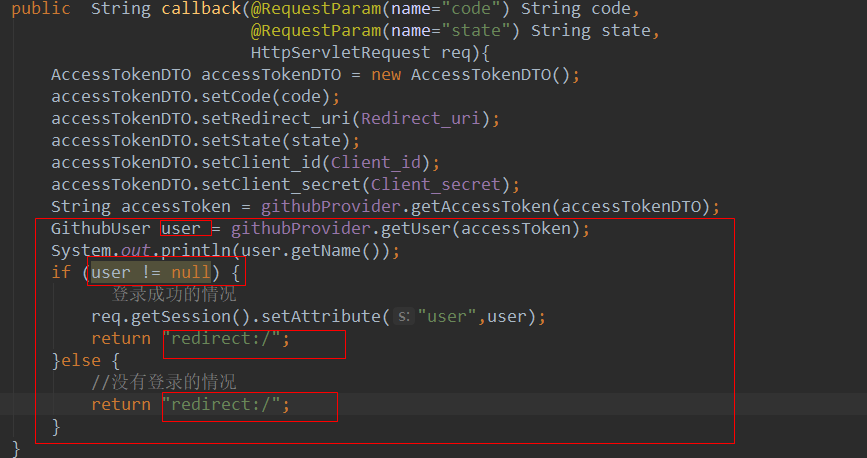867x458 pixels.
Task: Click the highlighted user != null condition
Action: pos(150,272)
